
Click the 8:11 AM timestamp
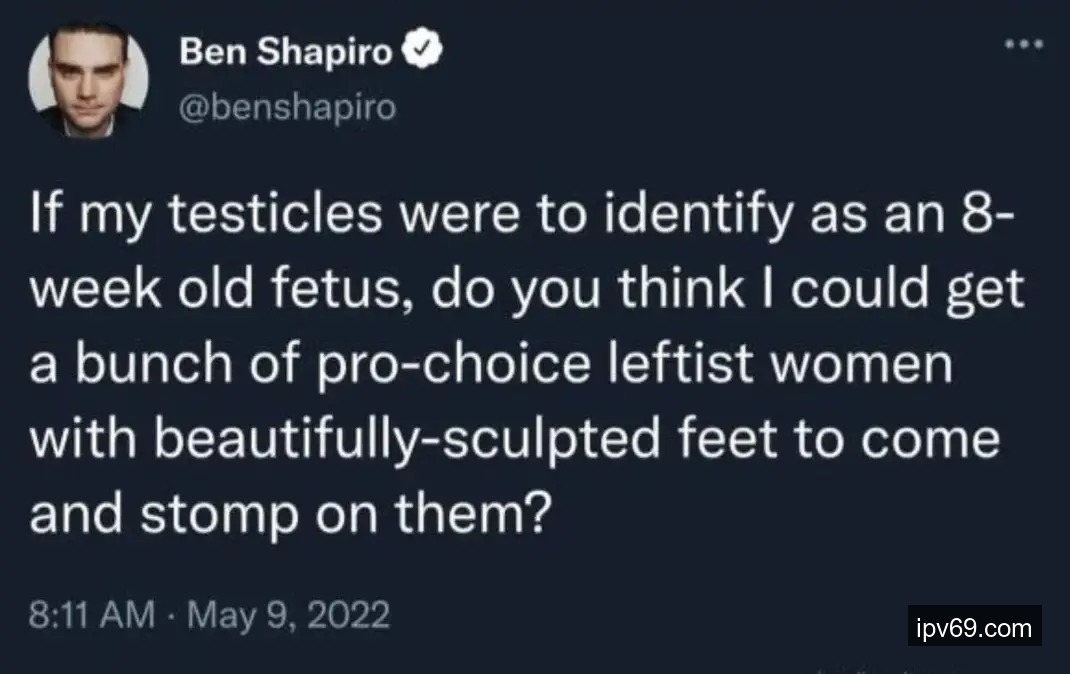[92, 613]
